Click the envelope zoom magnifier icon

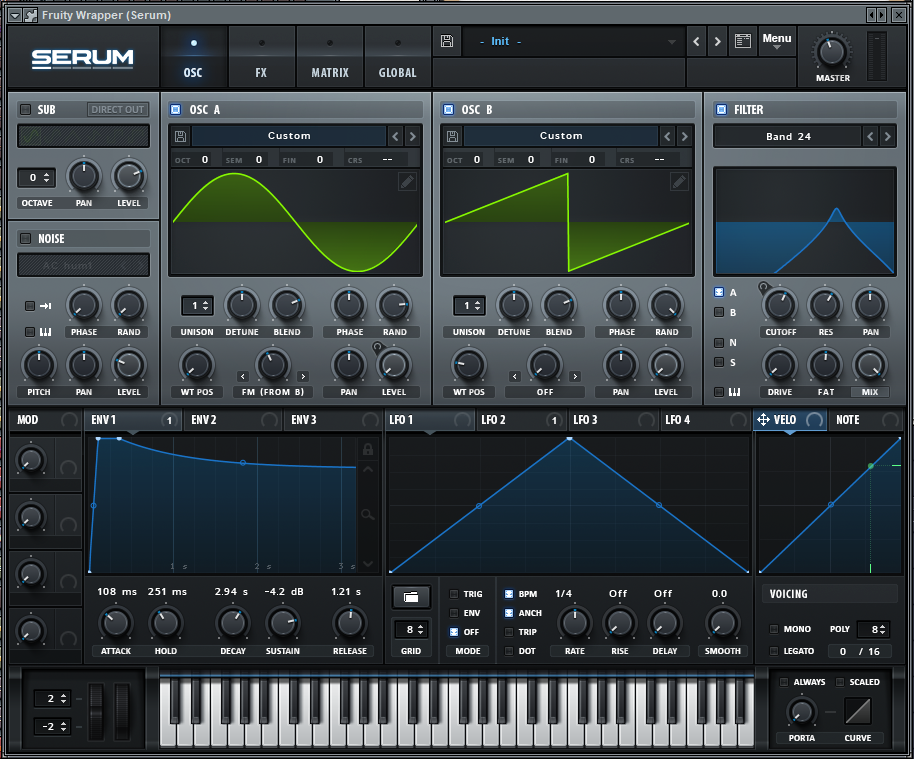(x=368, y=515)
